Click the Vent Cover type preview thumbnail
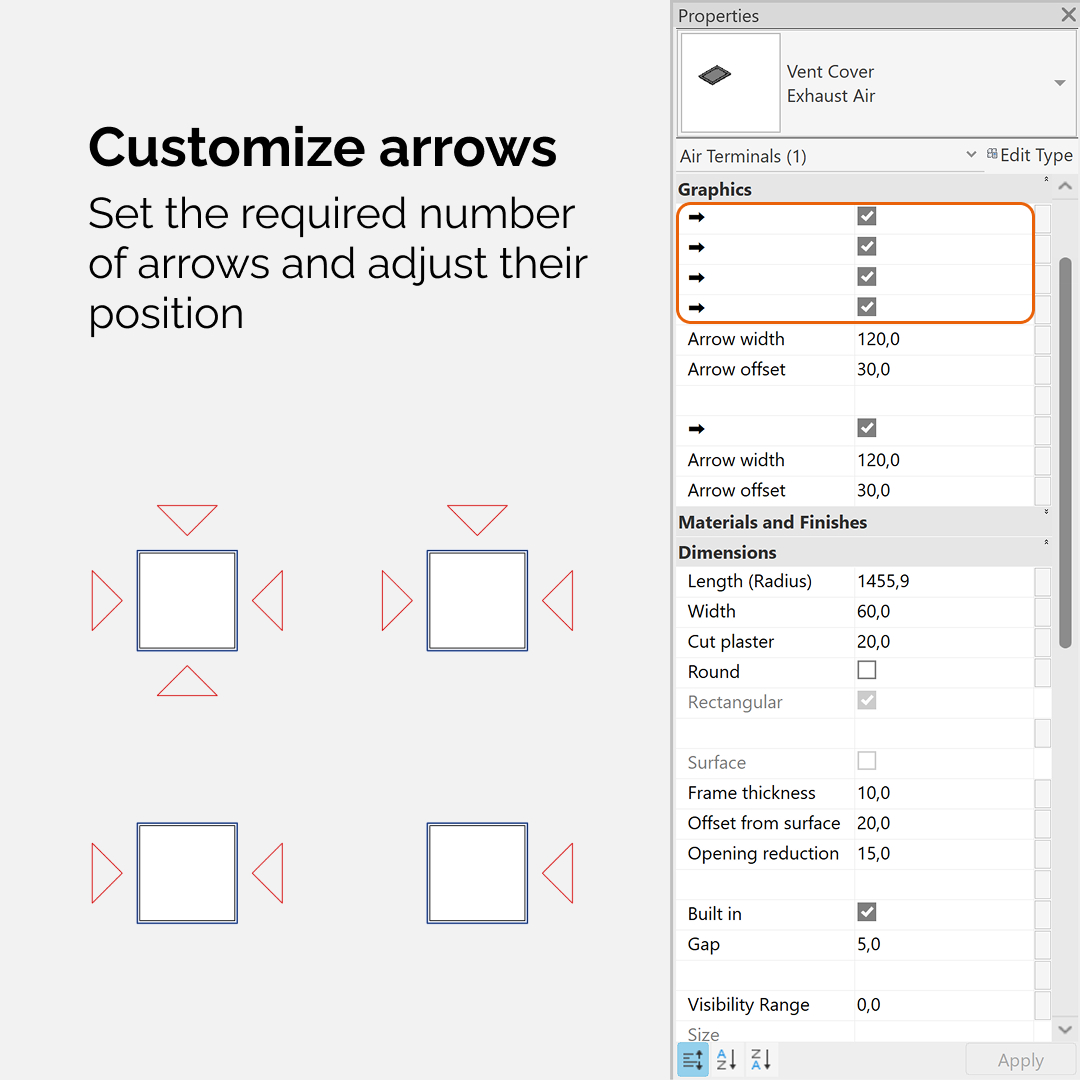Viewport: 1080px width, 1080px height. [x=730, y=83]
